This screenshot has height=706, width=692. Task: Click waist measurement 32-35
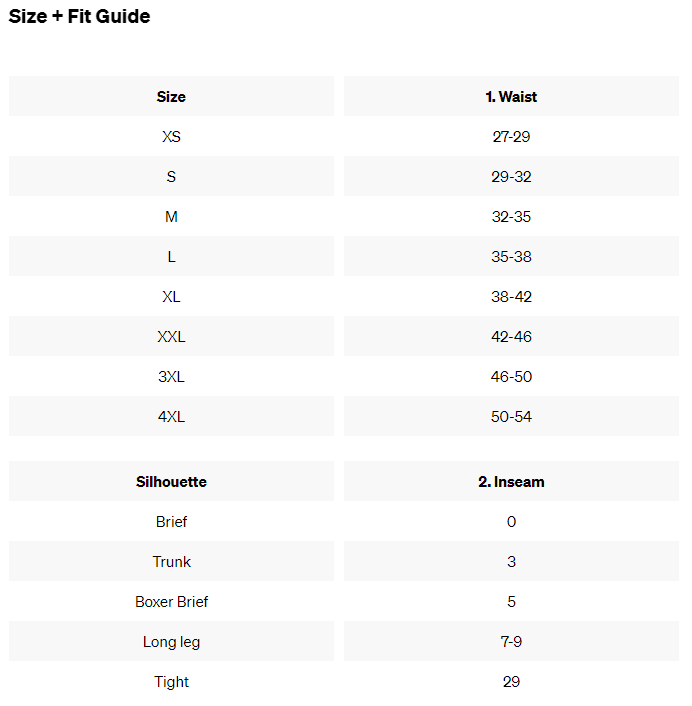[511, 217]
